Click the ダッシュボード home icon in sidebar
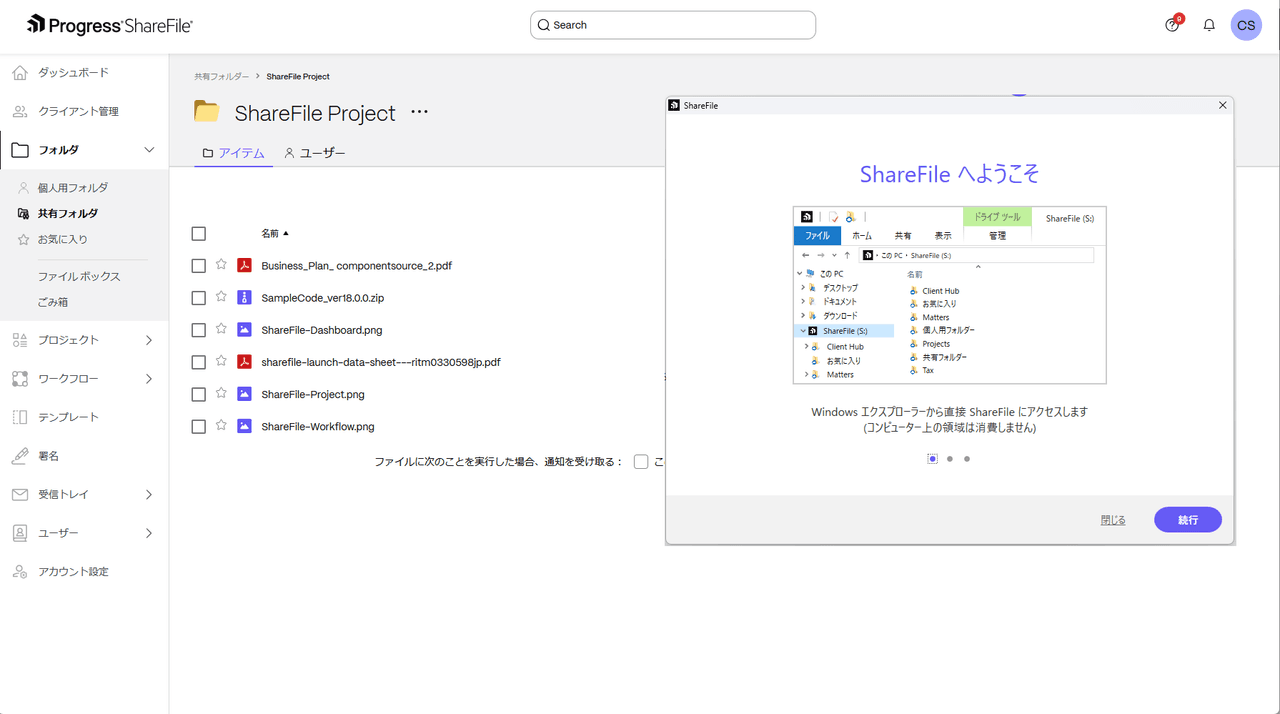1280x714 pixels. point(20,72)
